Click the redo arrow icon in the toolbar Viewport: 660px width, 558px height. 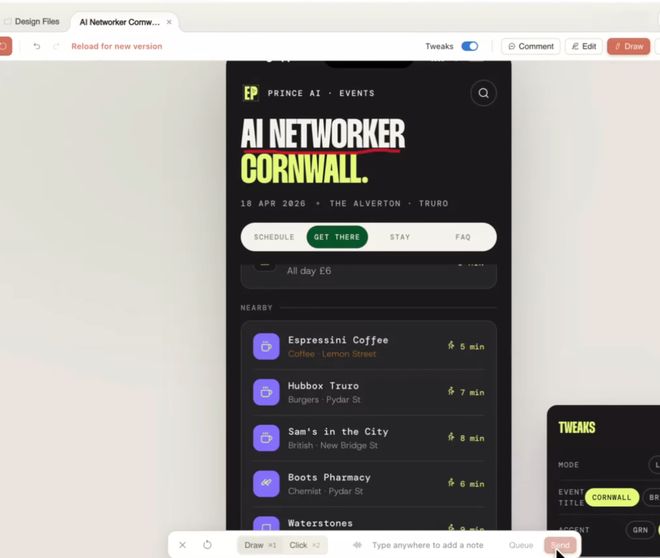tap(56, 46)
